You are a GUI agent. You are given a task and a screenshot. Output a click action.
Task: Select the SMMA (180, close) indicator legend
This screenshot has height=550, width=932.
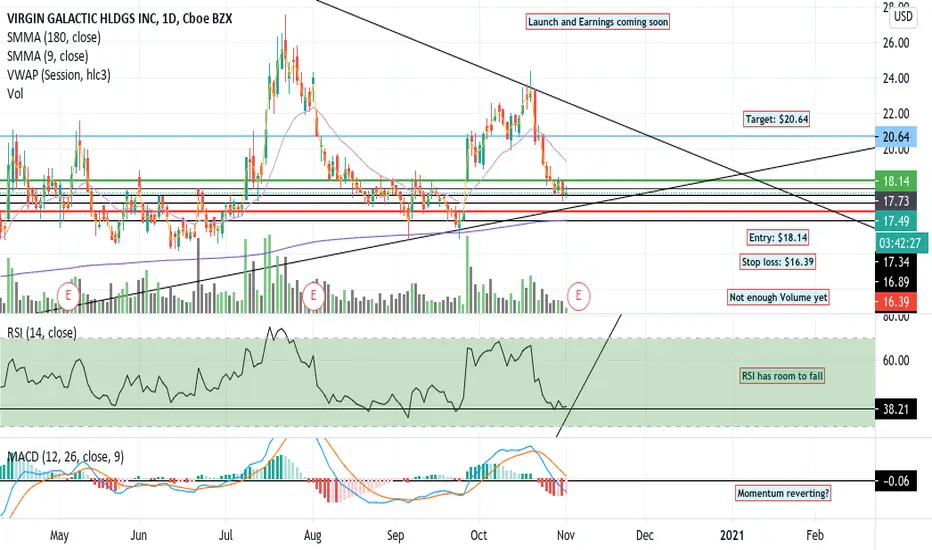(53, 37)
